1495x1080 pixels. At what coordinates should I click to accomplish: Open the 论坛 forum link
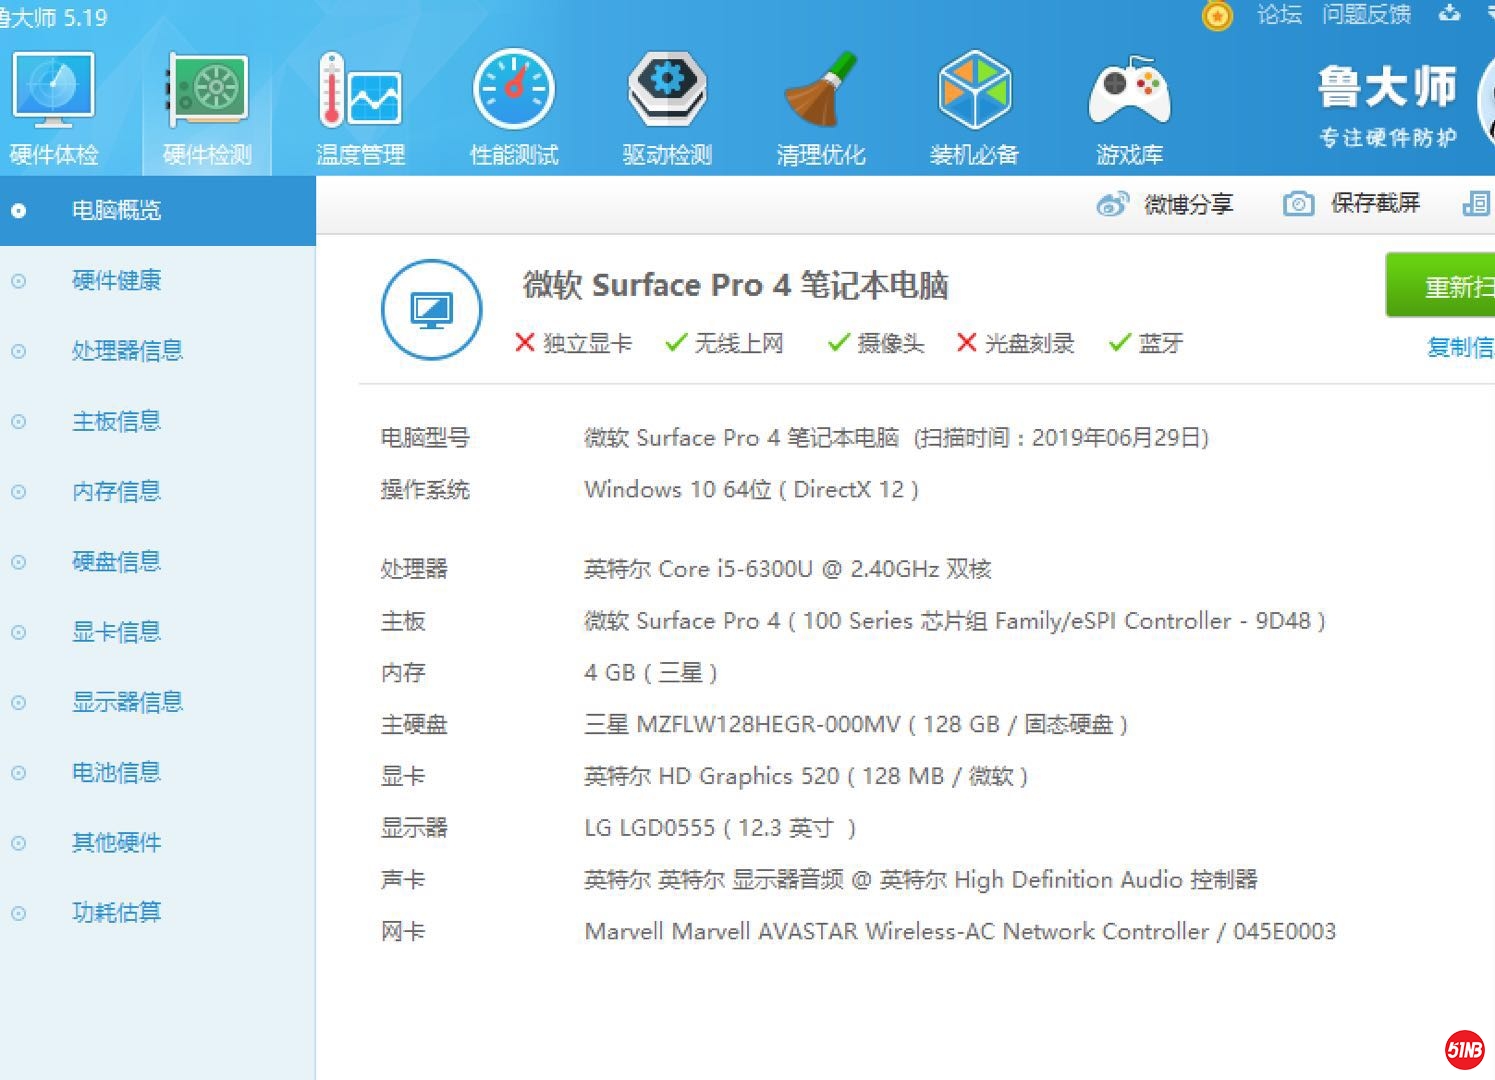[x=1279, y=15]
